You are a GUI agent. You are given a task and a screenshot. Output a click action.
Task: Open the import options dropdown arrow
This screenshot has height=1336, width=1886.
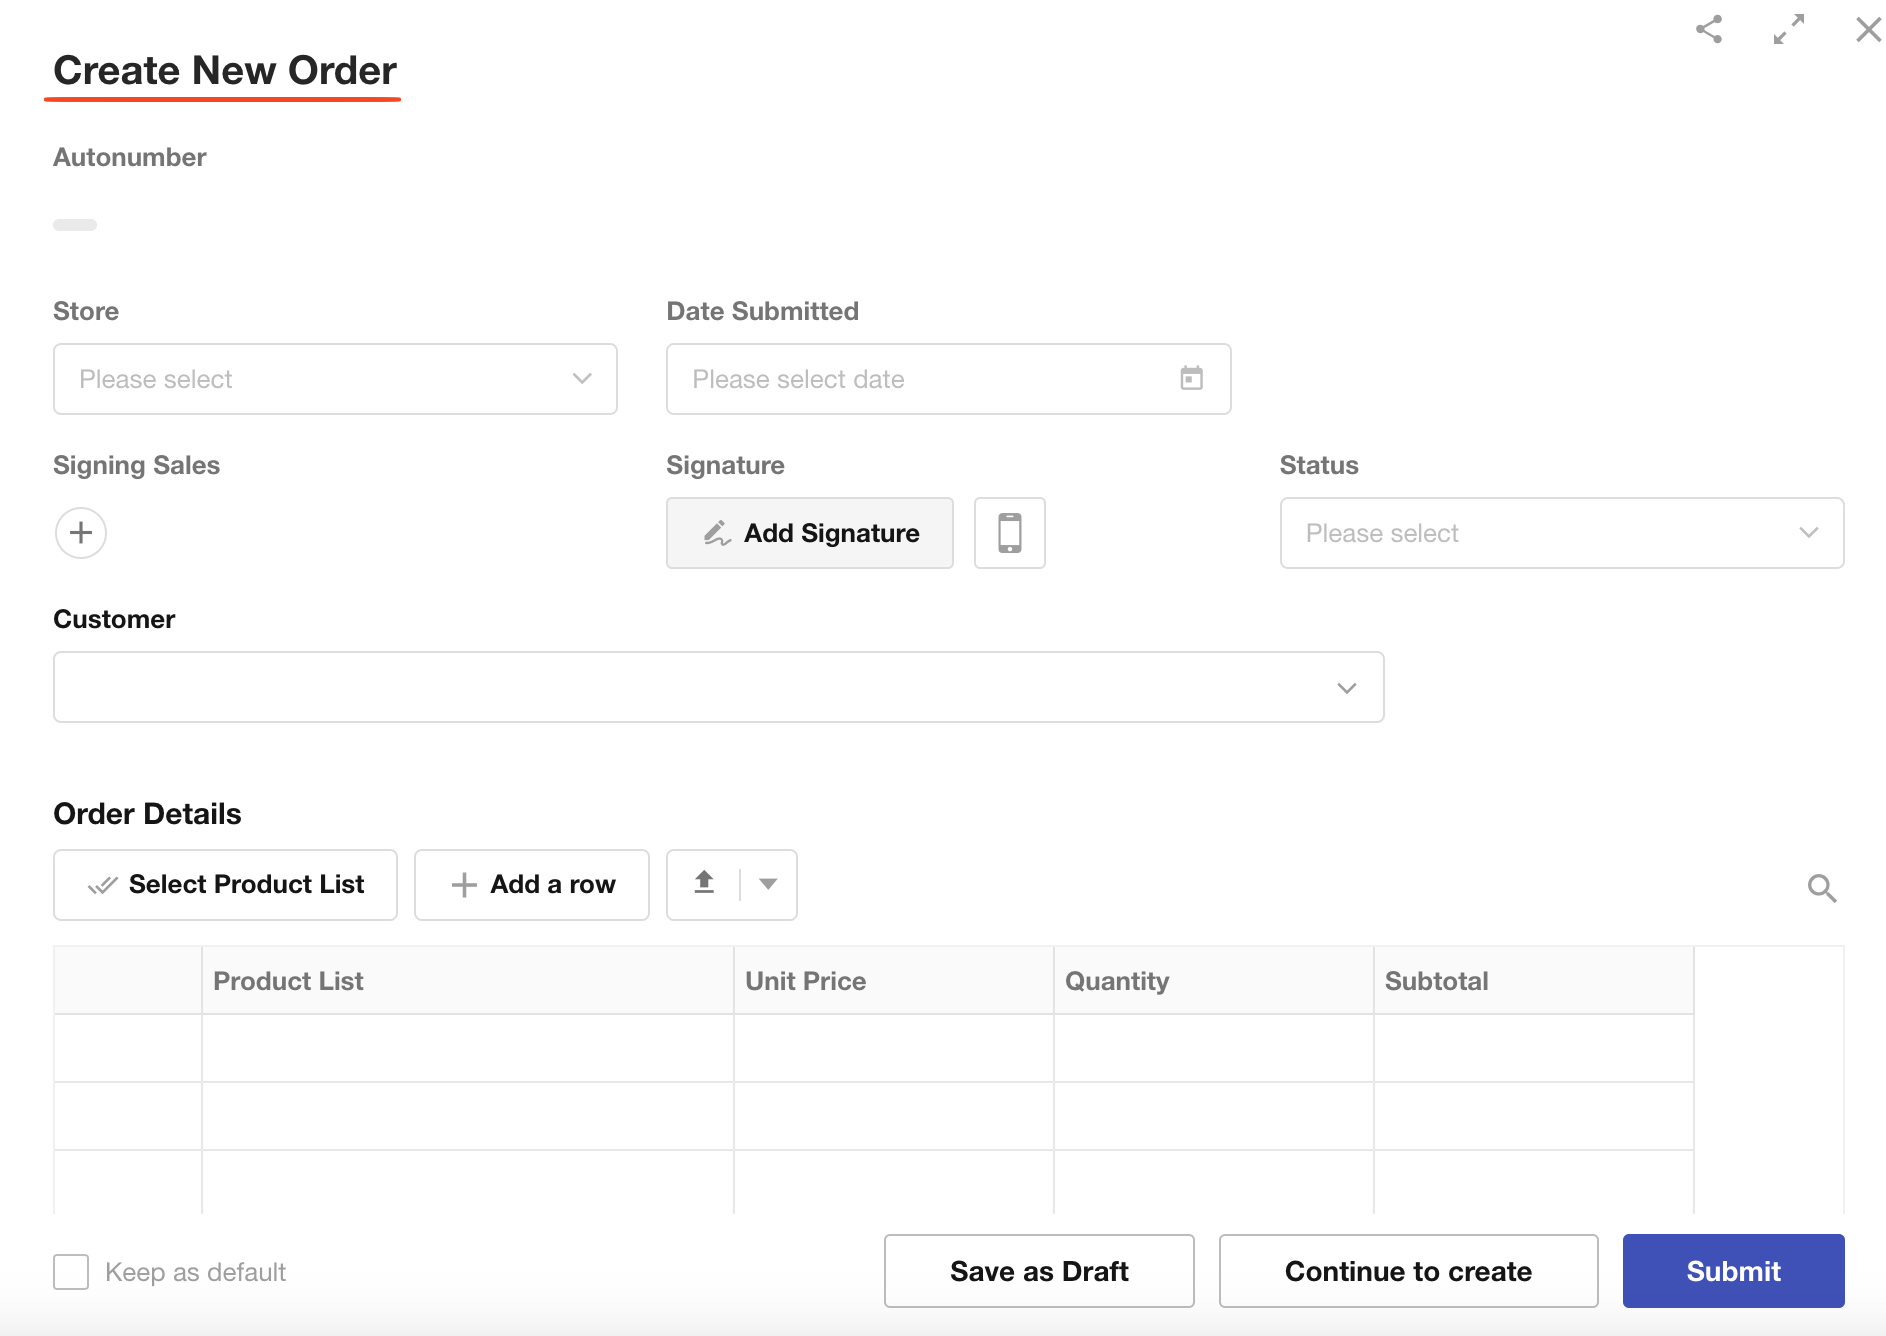point(768,884)
